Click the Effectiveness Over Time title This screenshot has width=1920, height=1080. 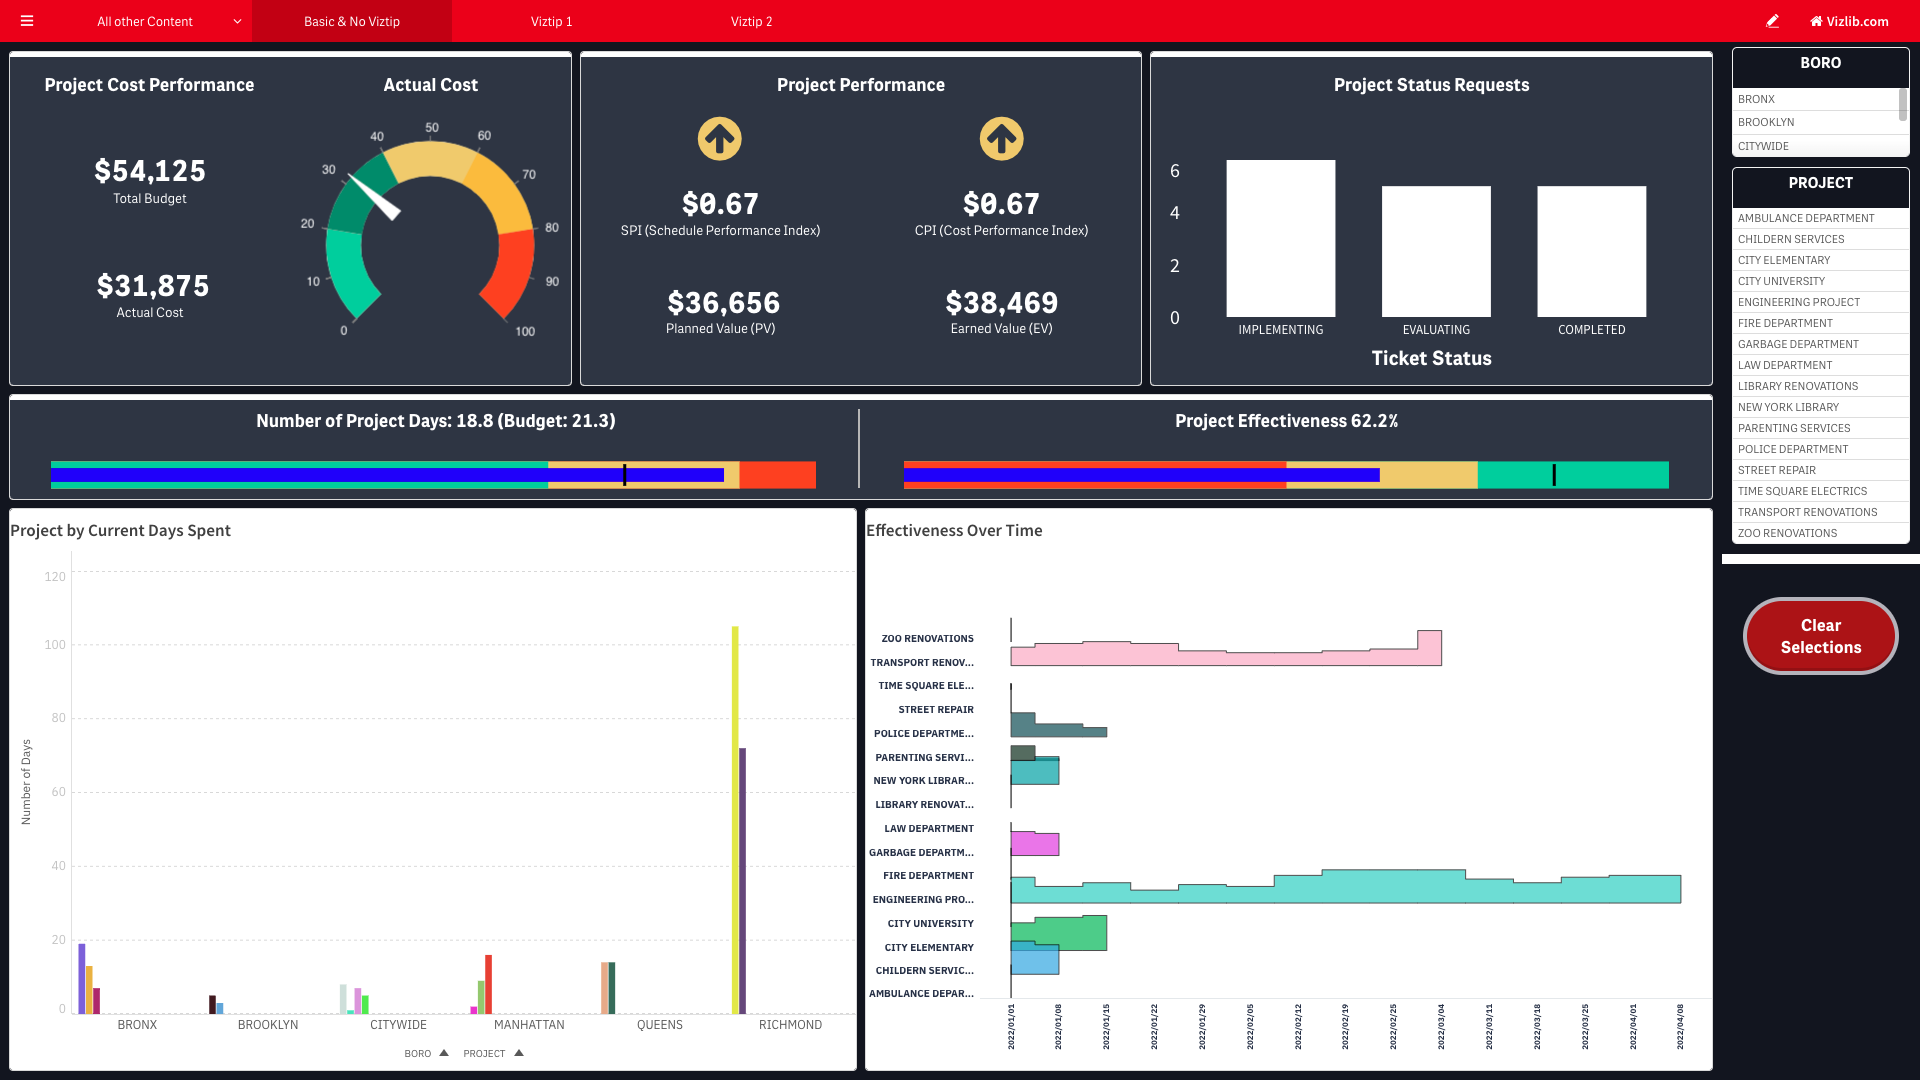(954, 530)
